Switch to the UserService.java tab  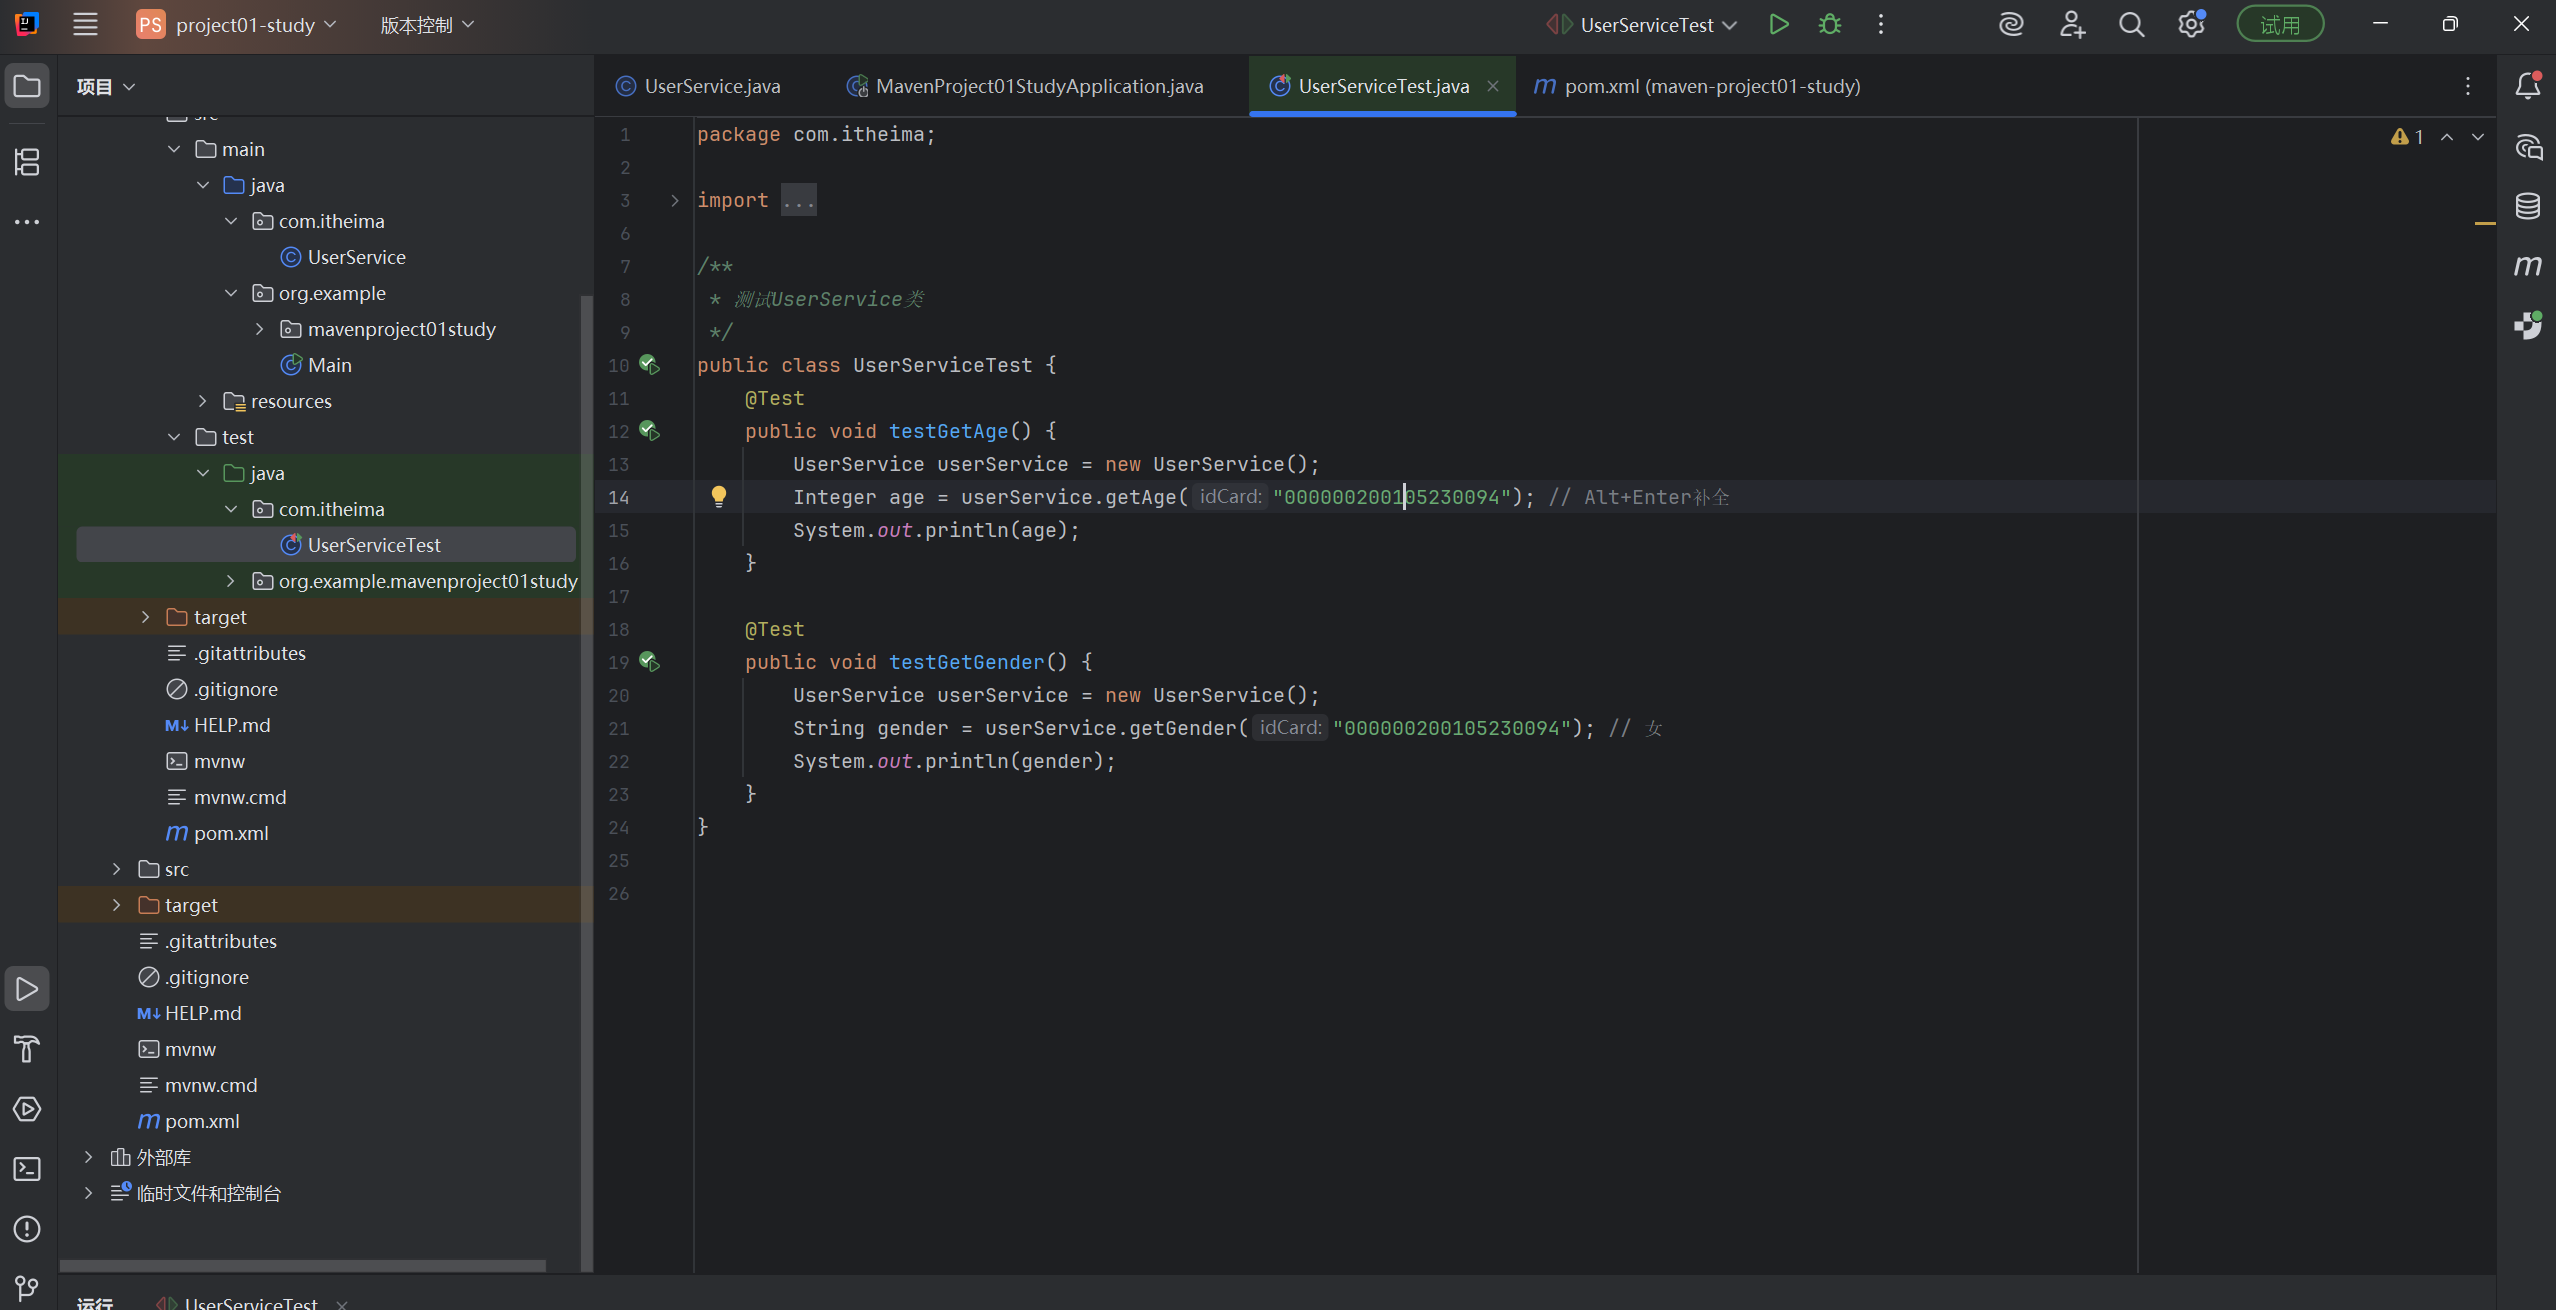(x=711, y=86)
